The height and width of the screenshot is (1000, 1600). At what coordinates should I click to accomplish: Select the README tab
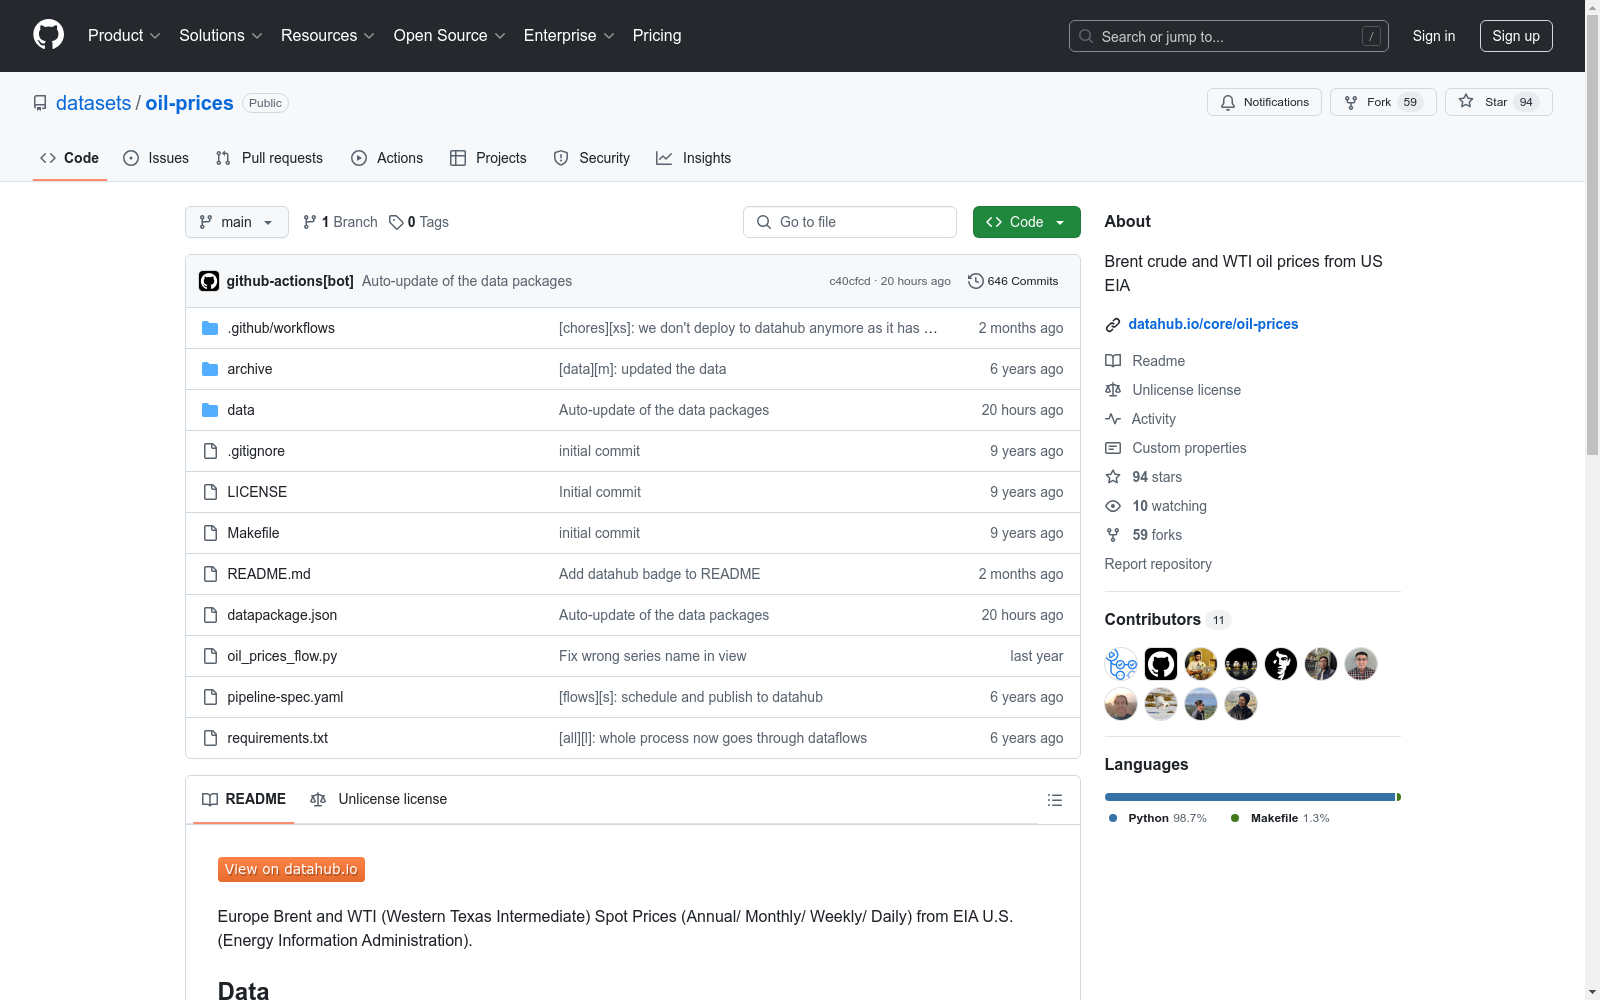coord(244,799)
